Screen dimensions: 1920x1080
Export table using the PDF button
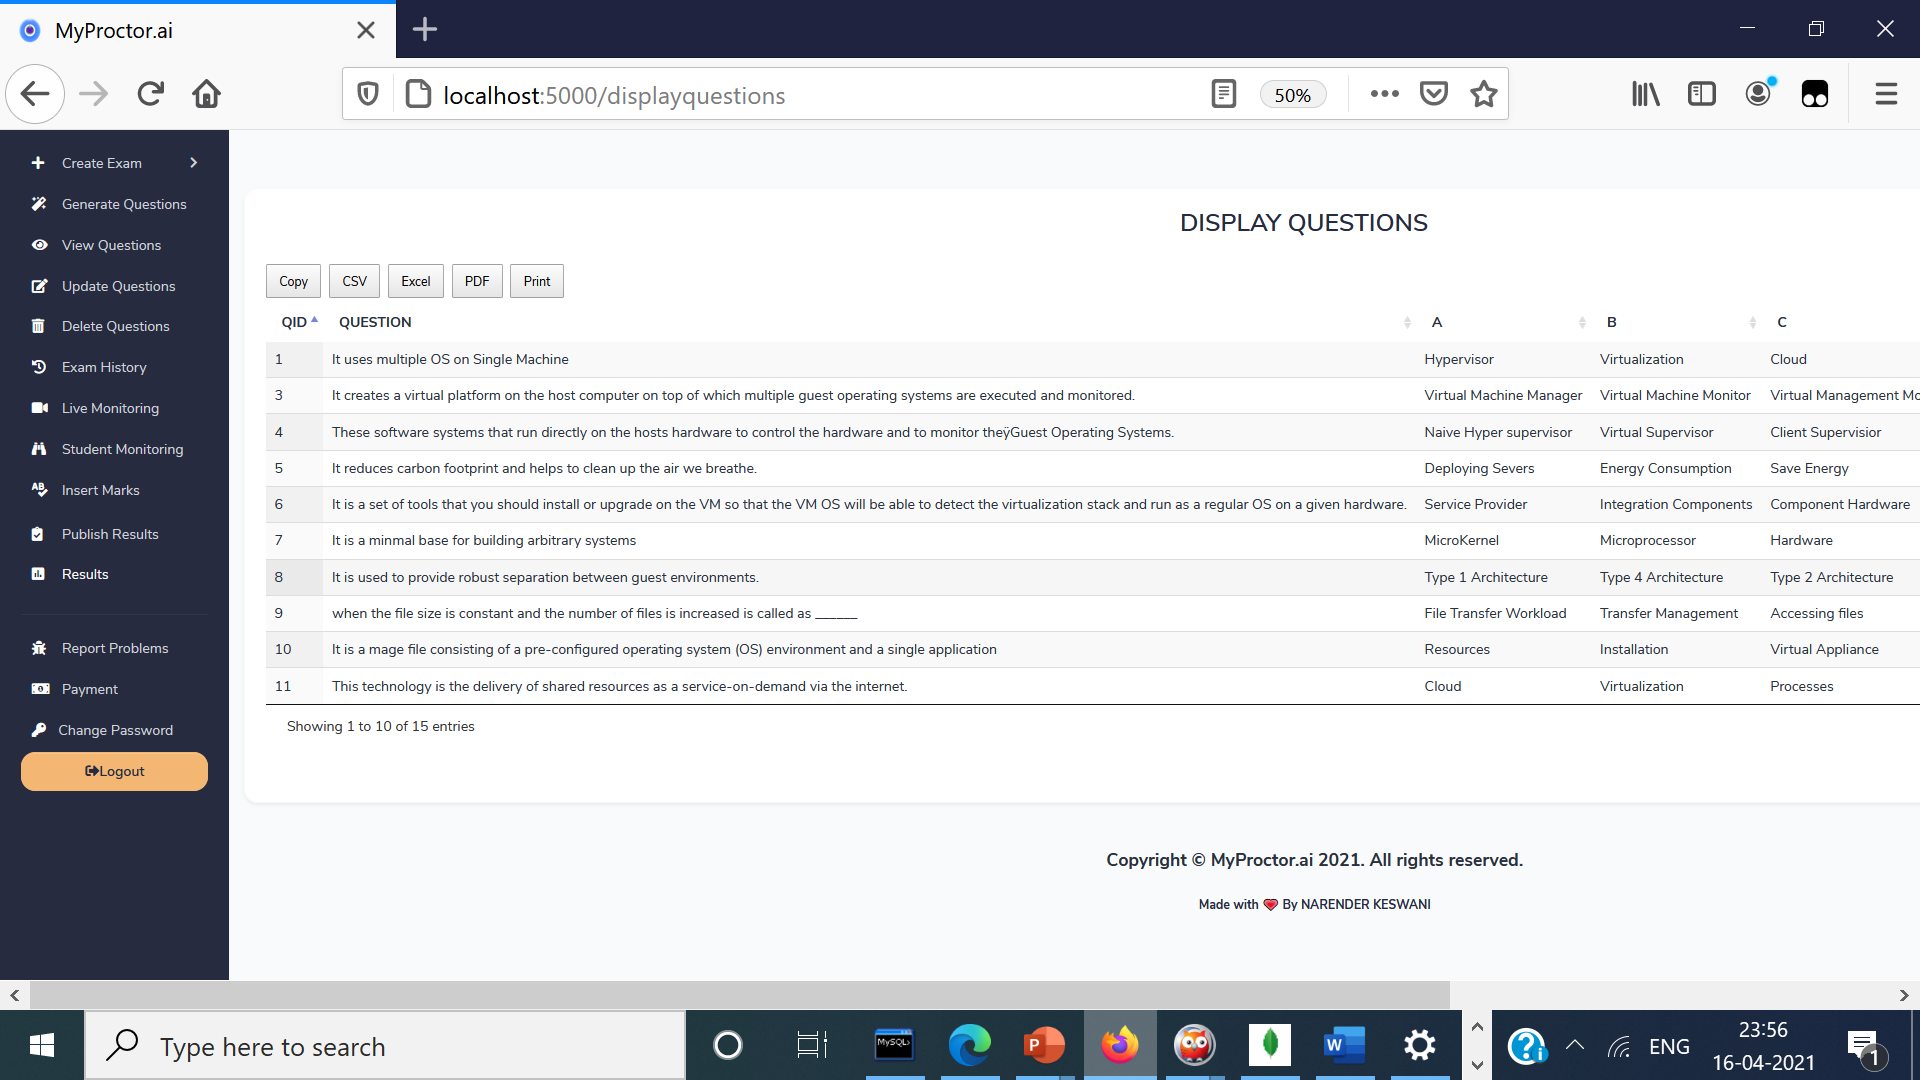point(476,281)
